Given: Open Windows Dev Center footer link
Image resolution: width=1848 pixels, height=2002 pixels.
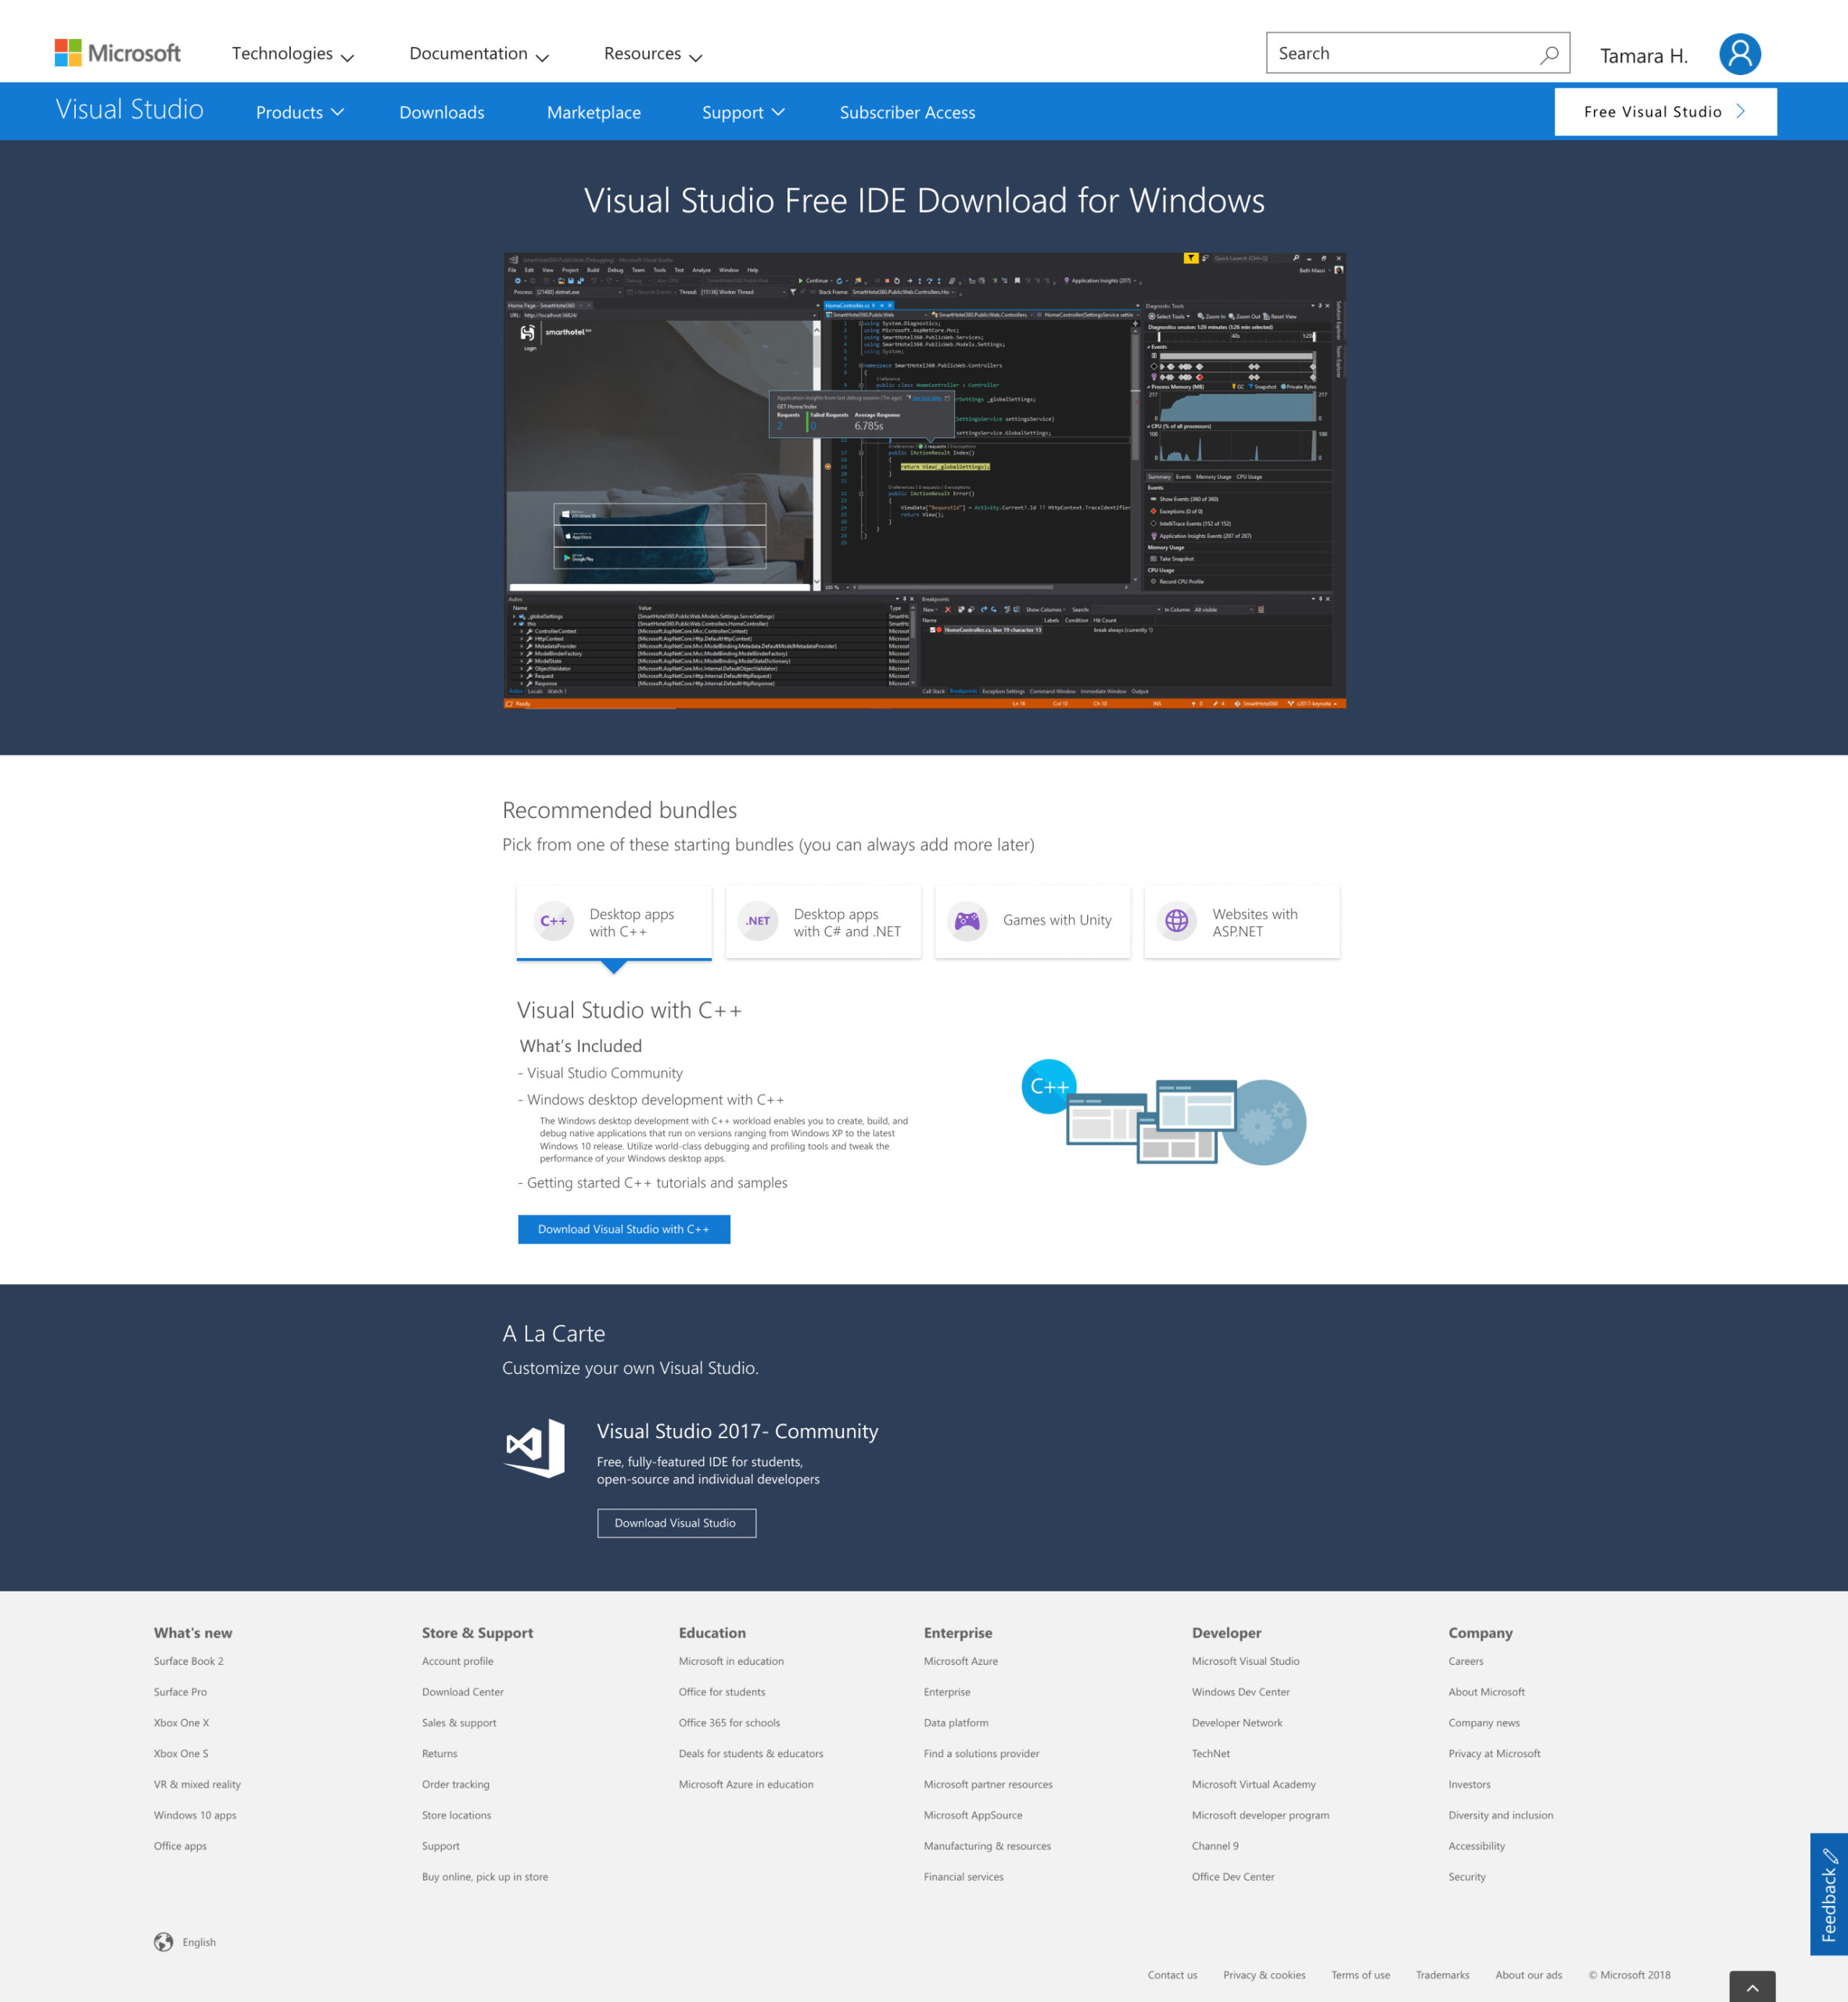Looking at the screenshot, I should tap(1241, 1692).
